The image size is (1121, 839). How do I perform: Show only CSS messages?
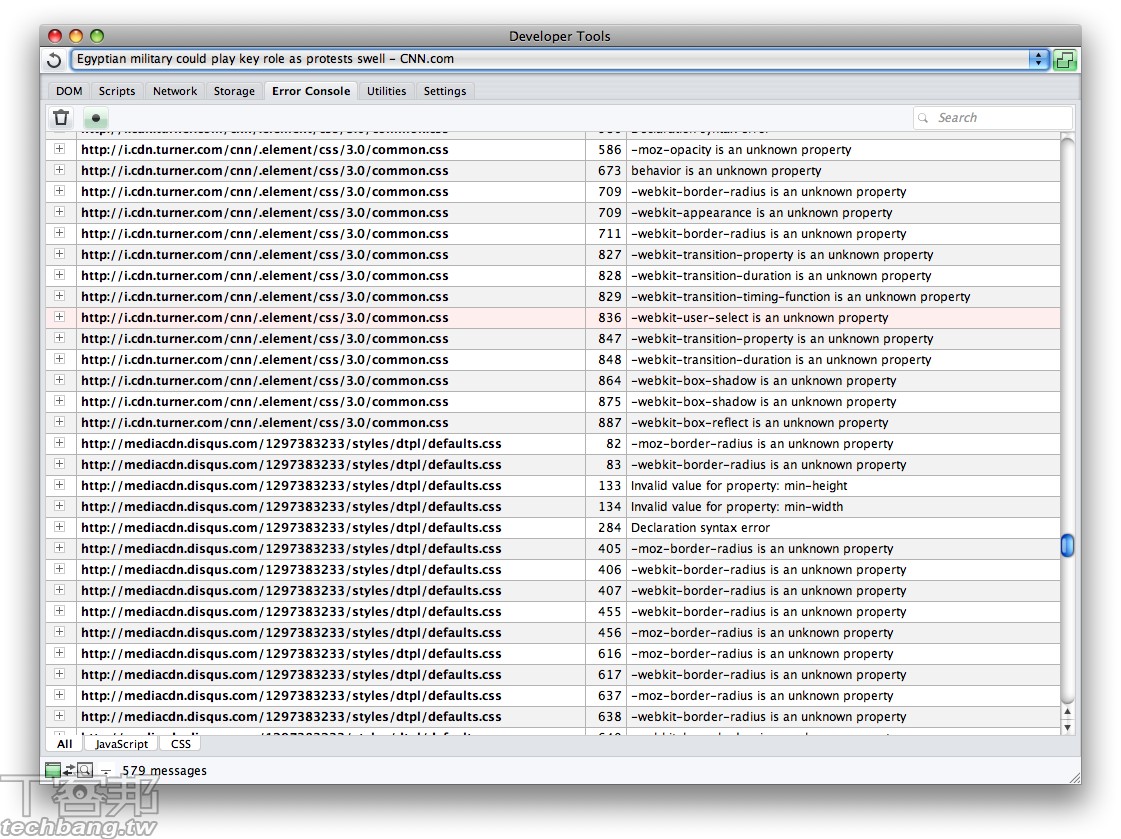[181, 744]
